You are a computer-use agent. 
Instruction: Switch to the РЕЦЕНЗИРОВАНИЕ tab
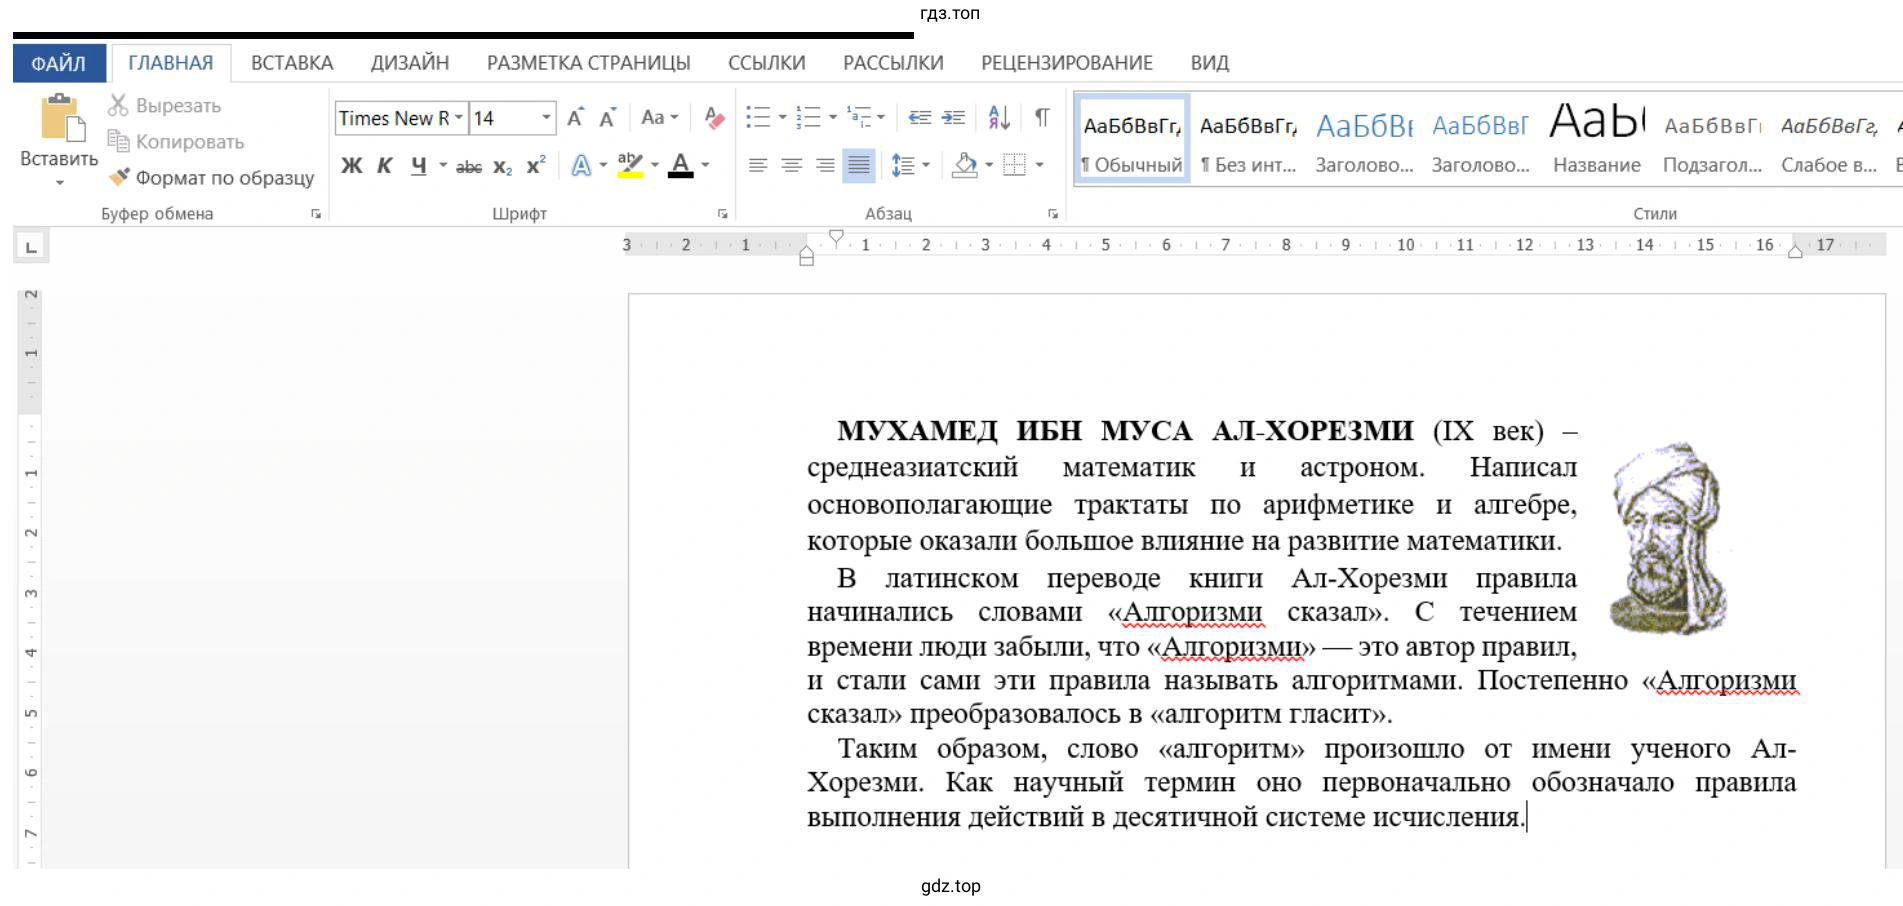click(1067, 63)
